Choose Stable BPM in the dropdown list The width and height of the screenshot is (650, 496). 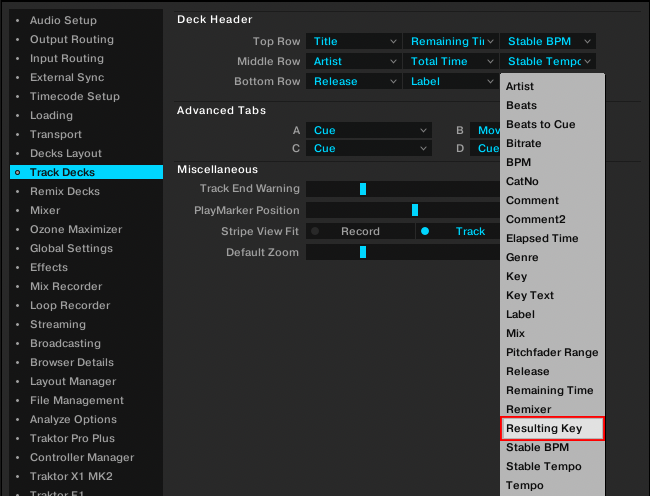[552, 447]
